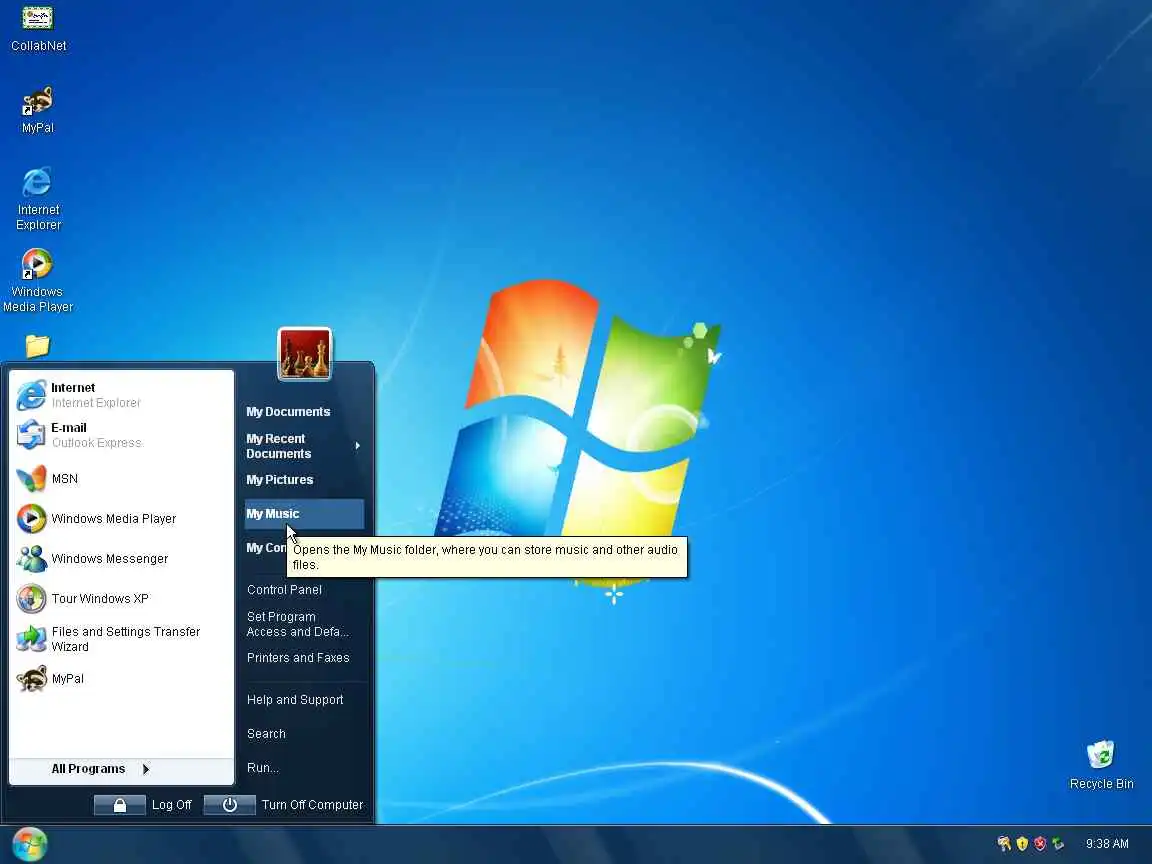Click the red shield tray icon

click(1040, 843)
